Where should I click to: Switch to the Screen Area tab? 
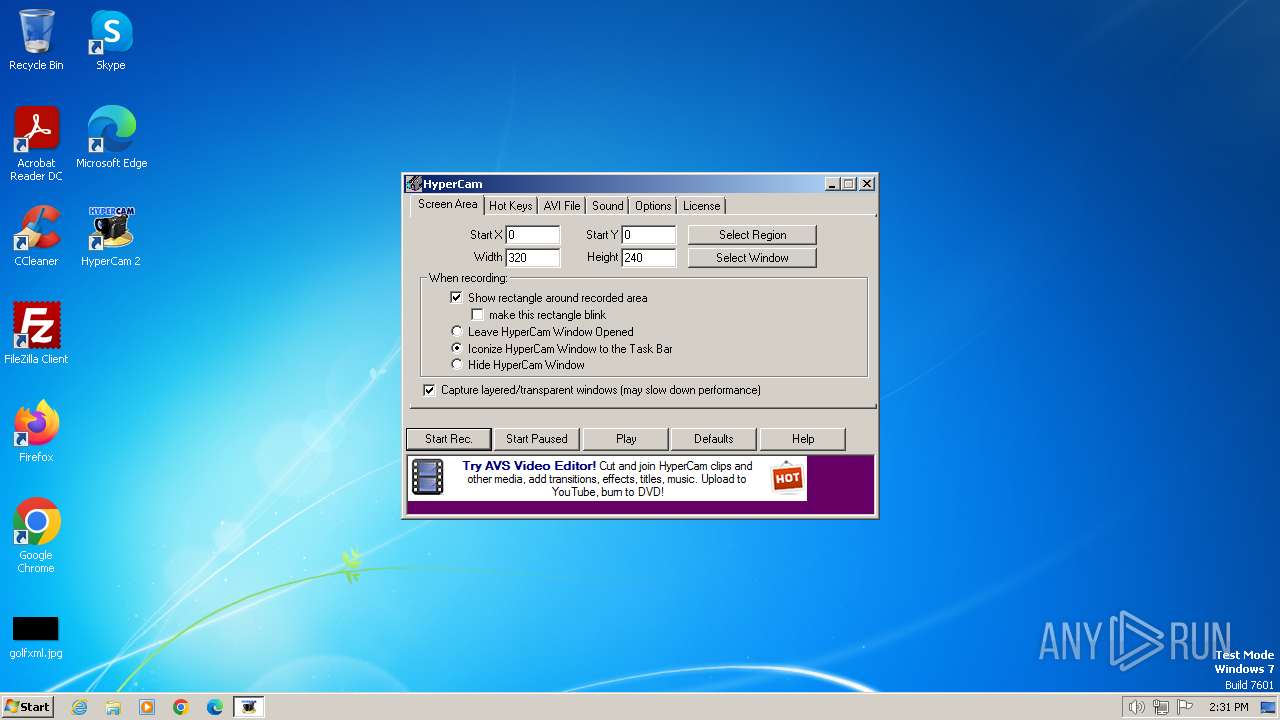[447, 204]
